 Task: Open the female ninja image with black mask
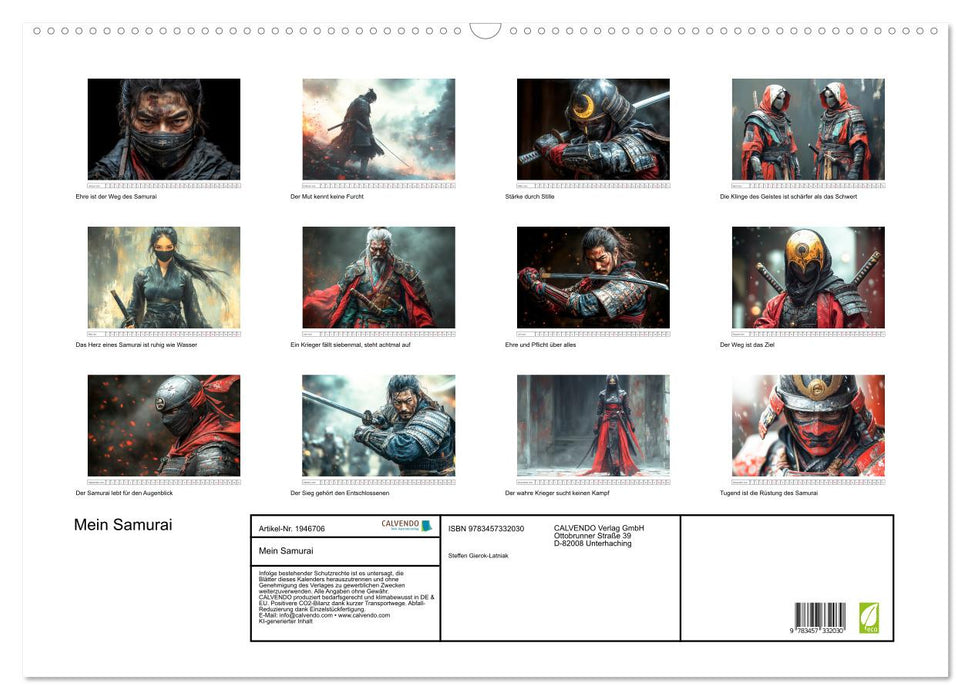164,277
